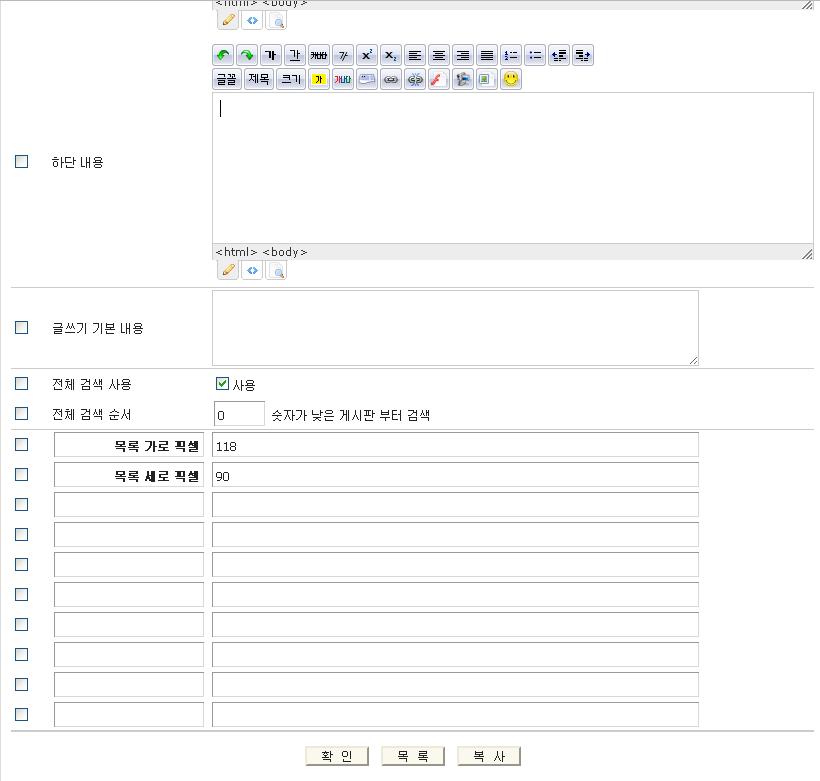820x781 pixels.
Task: Click the green Undo arrow icon
Action: pyautogui.click(x=223, y=55)
